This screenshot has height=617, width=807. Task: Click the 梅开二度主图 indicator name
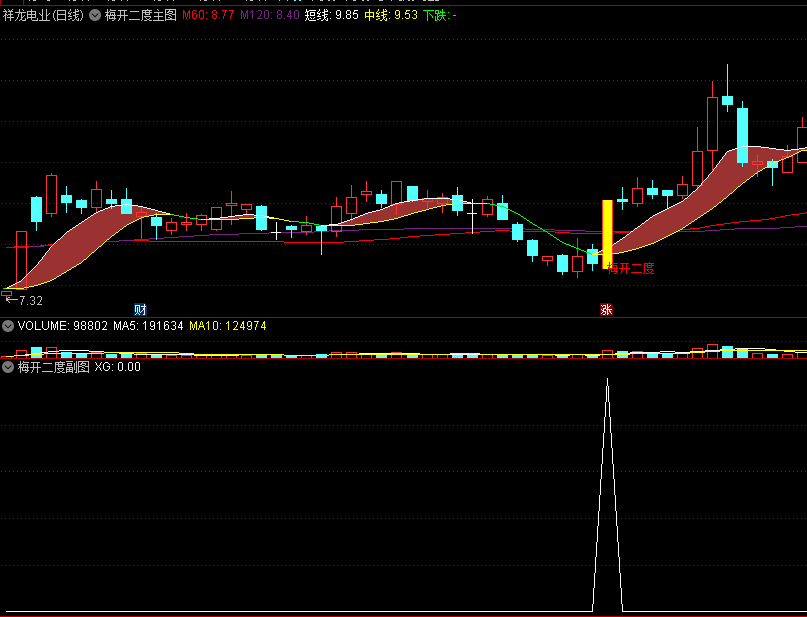[x=141, y=15]
